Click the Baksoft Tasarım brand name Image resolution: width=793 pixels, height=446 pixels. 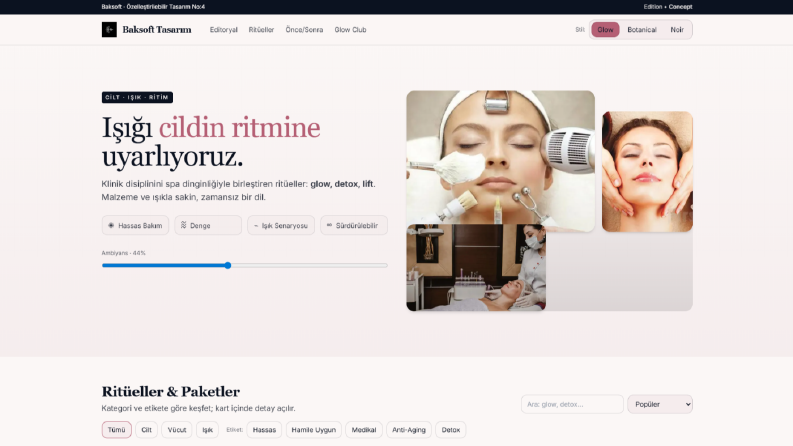(157, 29)
